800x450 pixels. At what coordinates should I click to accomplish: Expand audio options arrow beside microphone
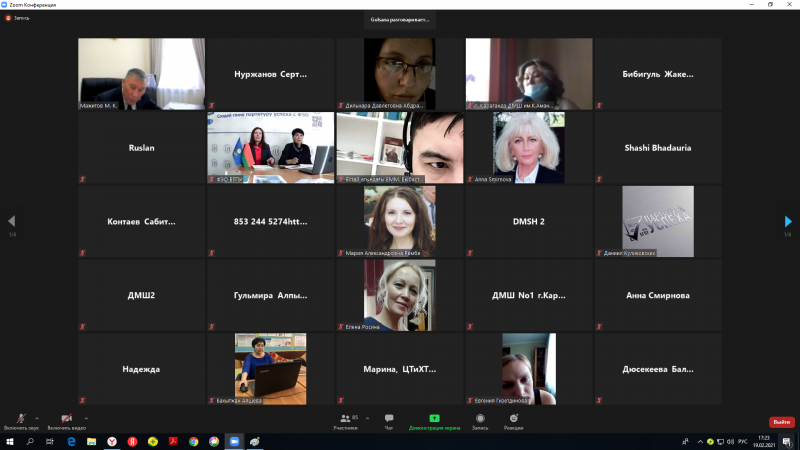click(38, 417)
